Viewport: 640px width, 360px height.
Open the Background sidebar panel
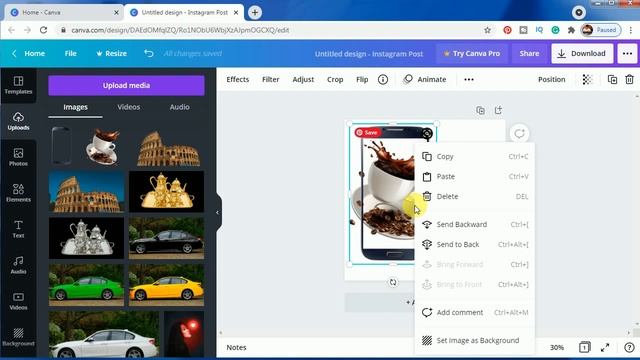[x=18, y=337]
